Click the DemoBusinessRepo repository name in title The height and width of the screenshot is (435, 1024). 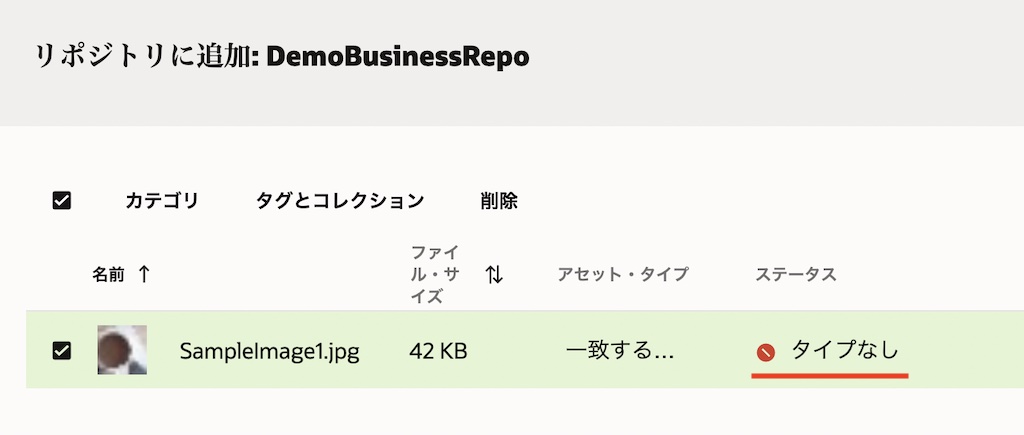pyautogui.click(x=398, y=57)
